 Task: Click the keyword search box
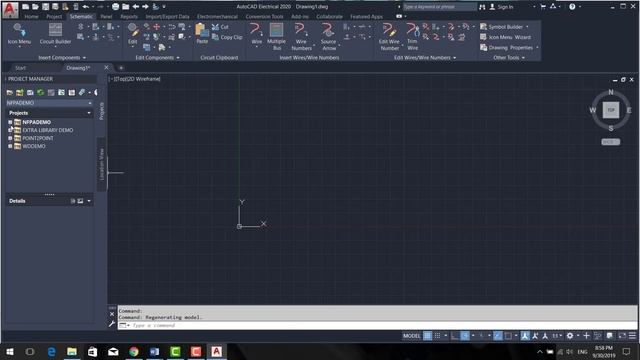[x=440, y=7]
